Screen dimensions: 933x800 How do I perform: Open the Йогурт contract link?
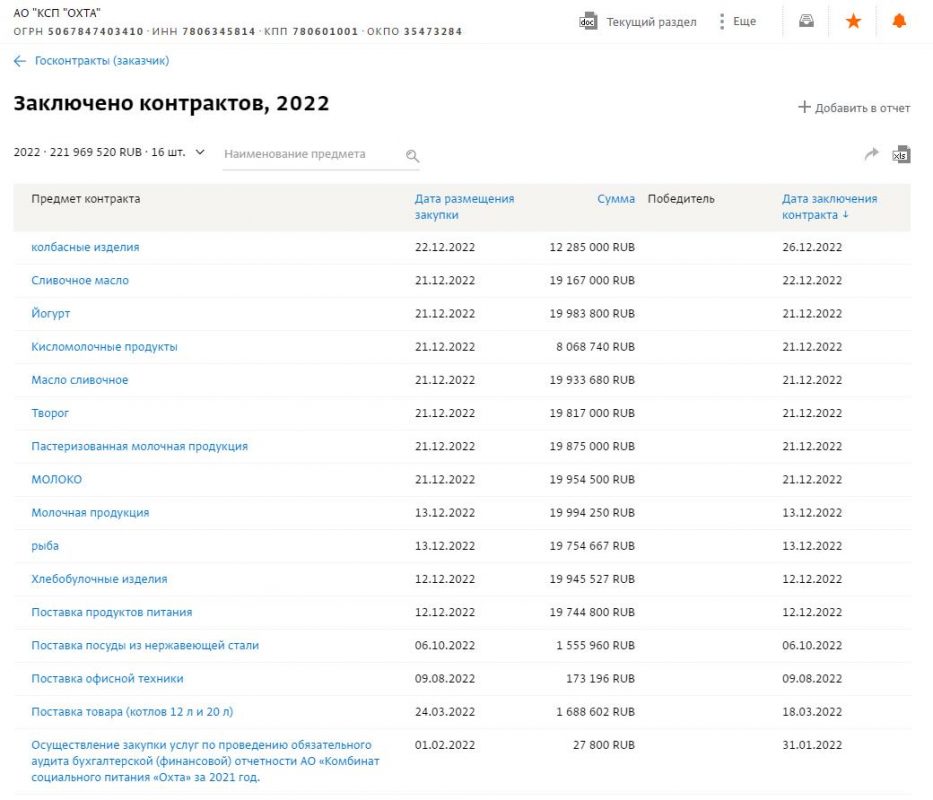(x=51, y=314)
